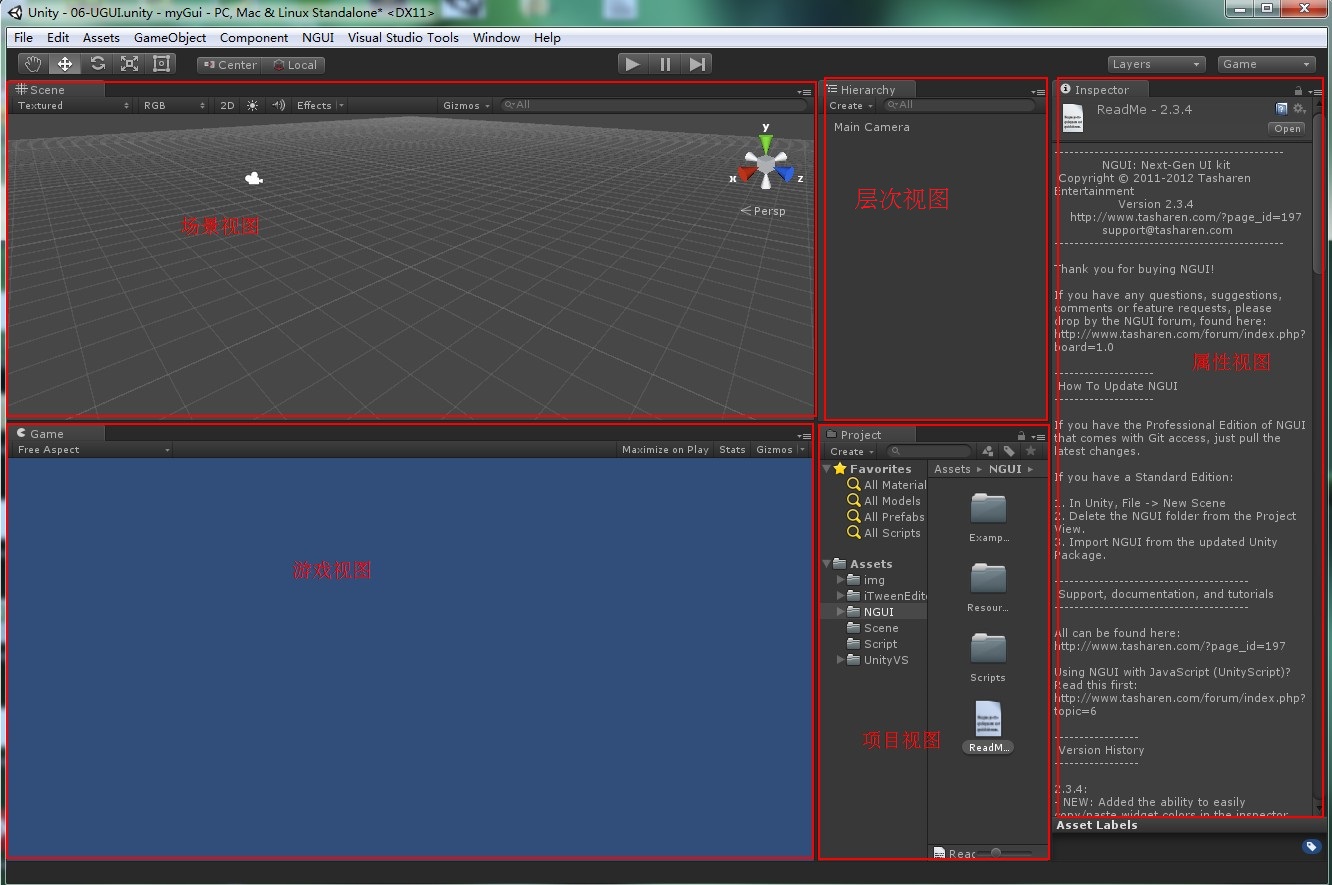1332x885 pixels.
Task: Expand the iTweenEditor folder
Action: coord(841,596)
